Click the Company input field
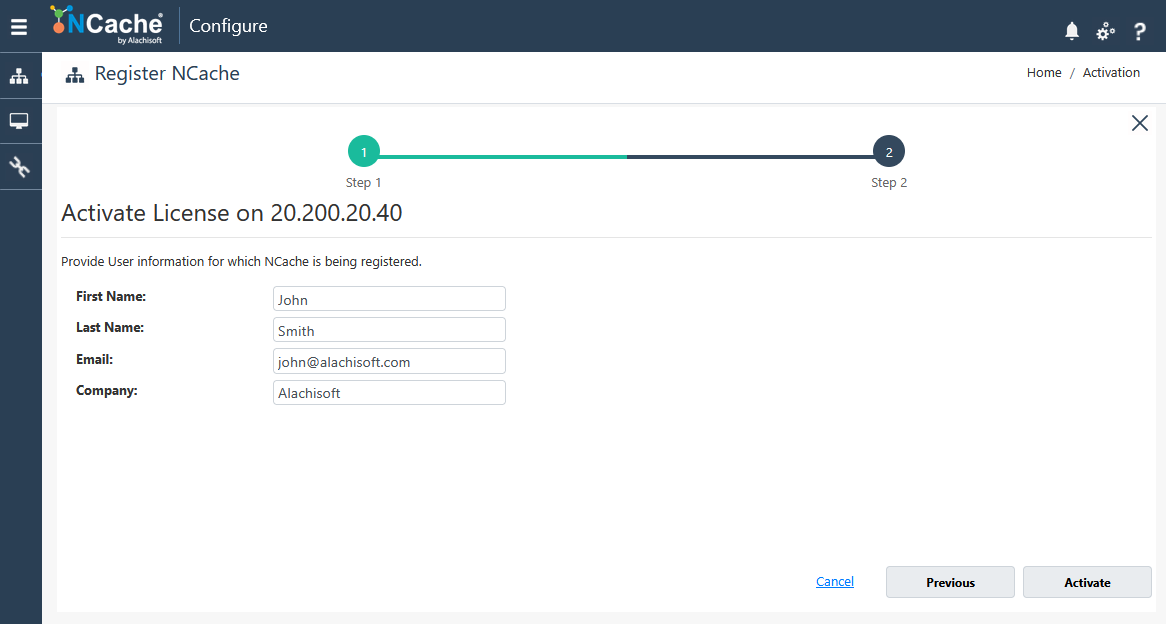Image resolution: width=1166 pixels, height=624 pixels. pyautogui.click(x=389, y=393)
